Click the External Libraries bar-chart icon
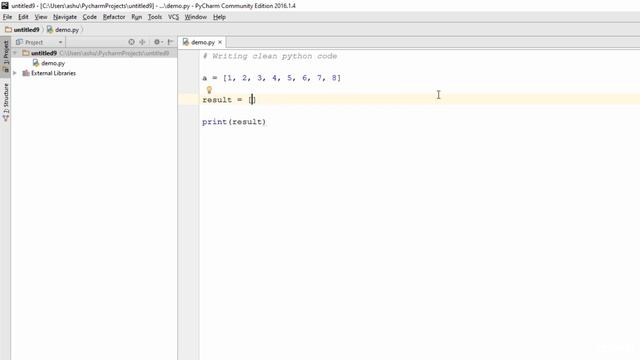This screenshot has height=360, width=640. pyautogui.click(x=26, y=73)
